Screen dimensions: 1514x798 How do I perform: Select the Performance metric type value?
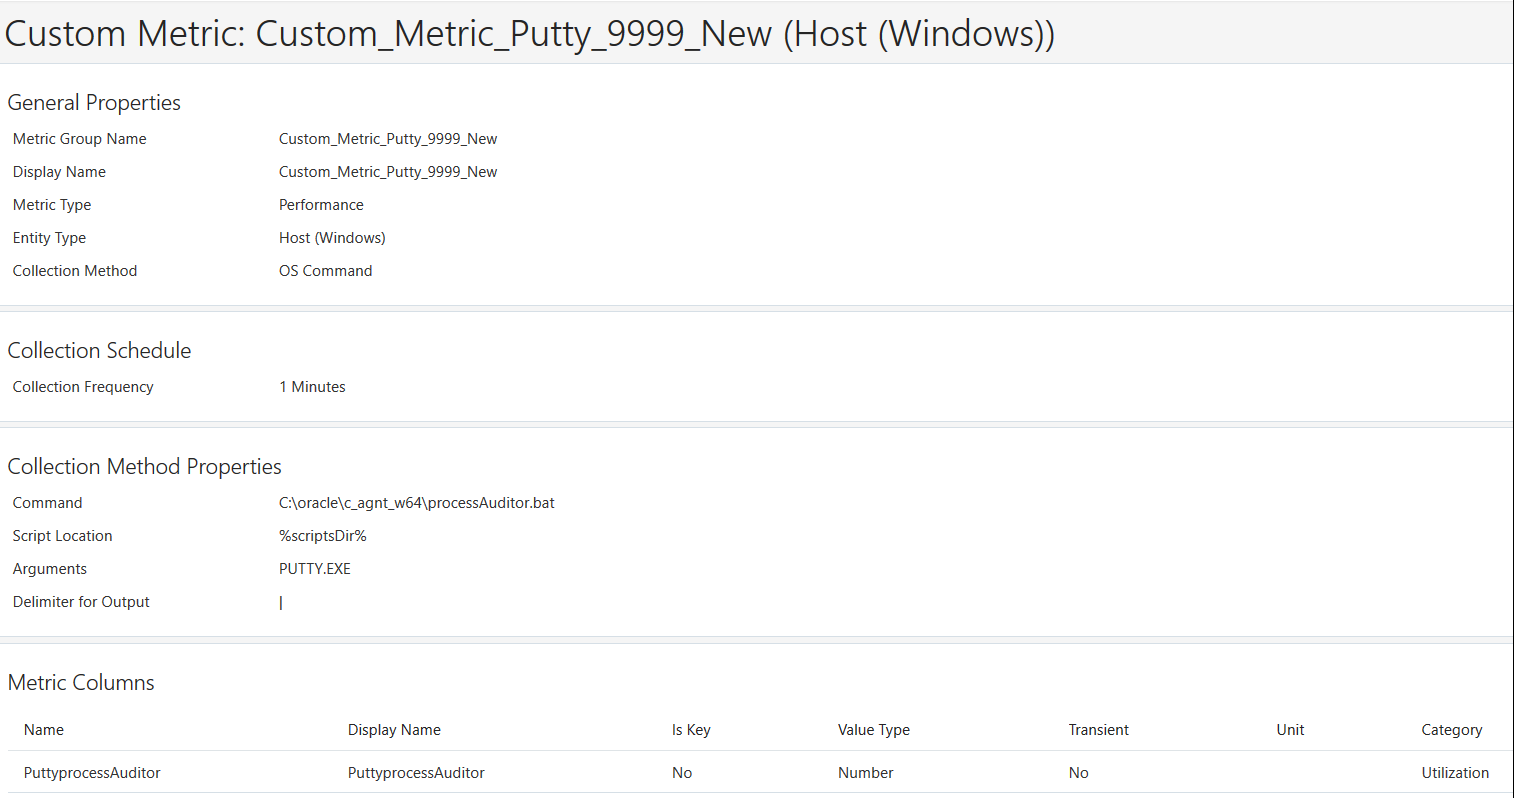click(x=321, y=205)
